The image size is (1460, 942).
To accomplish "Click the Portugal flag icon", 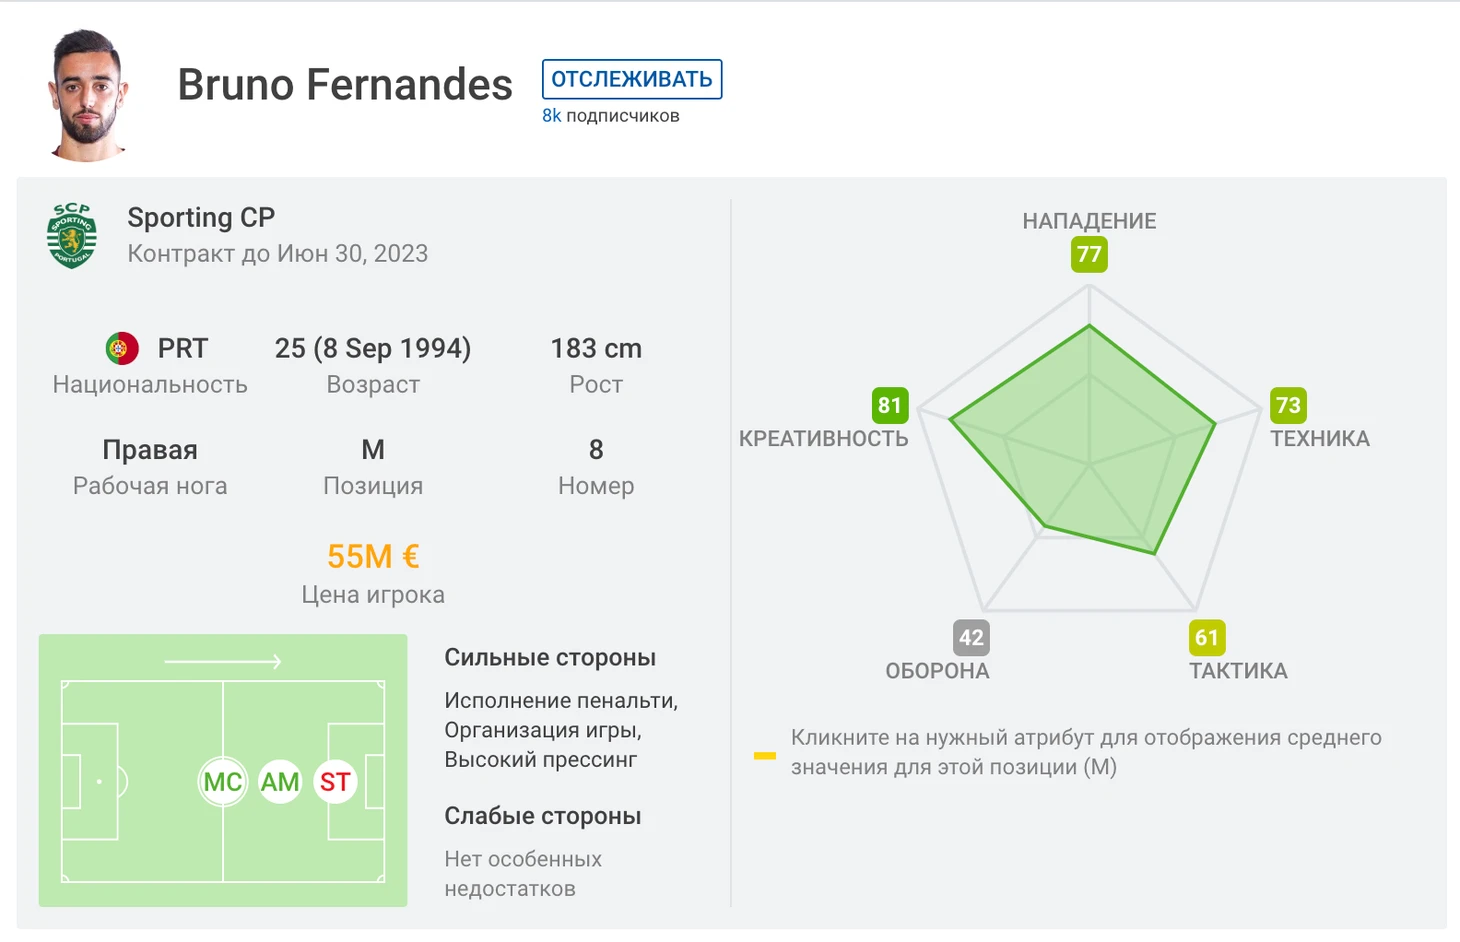I will [122, 348].
